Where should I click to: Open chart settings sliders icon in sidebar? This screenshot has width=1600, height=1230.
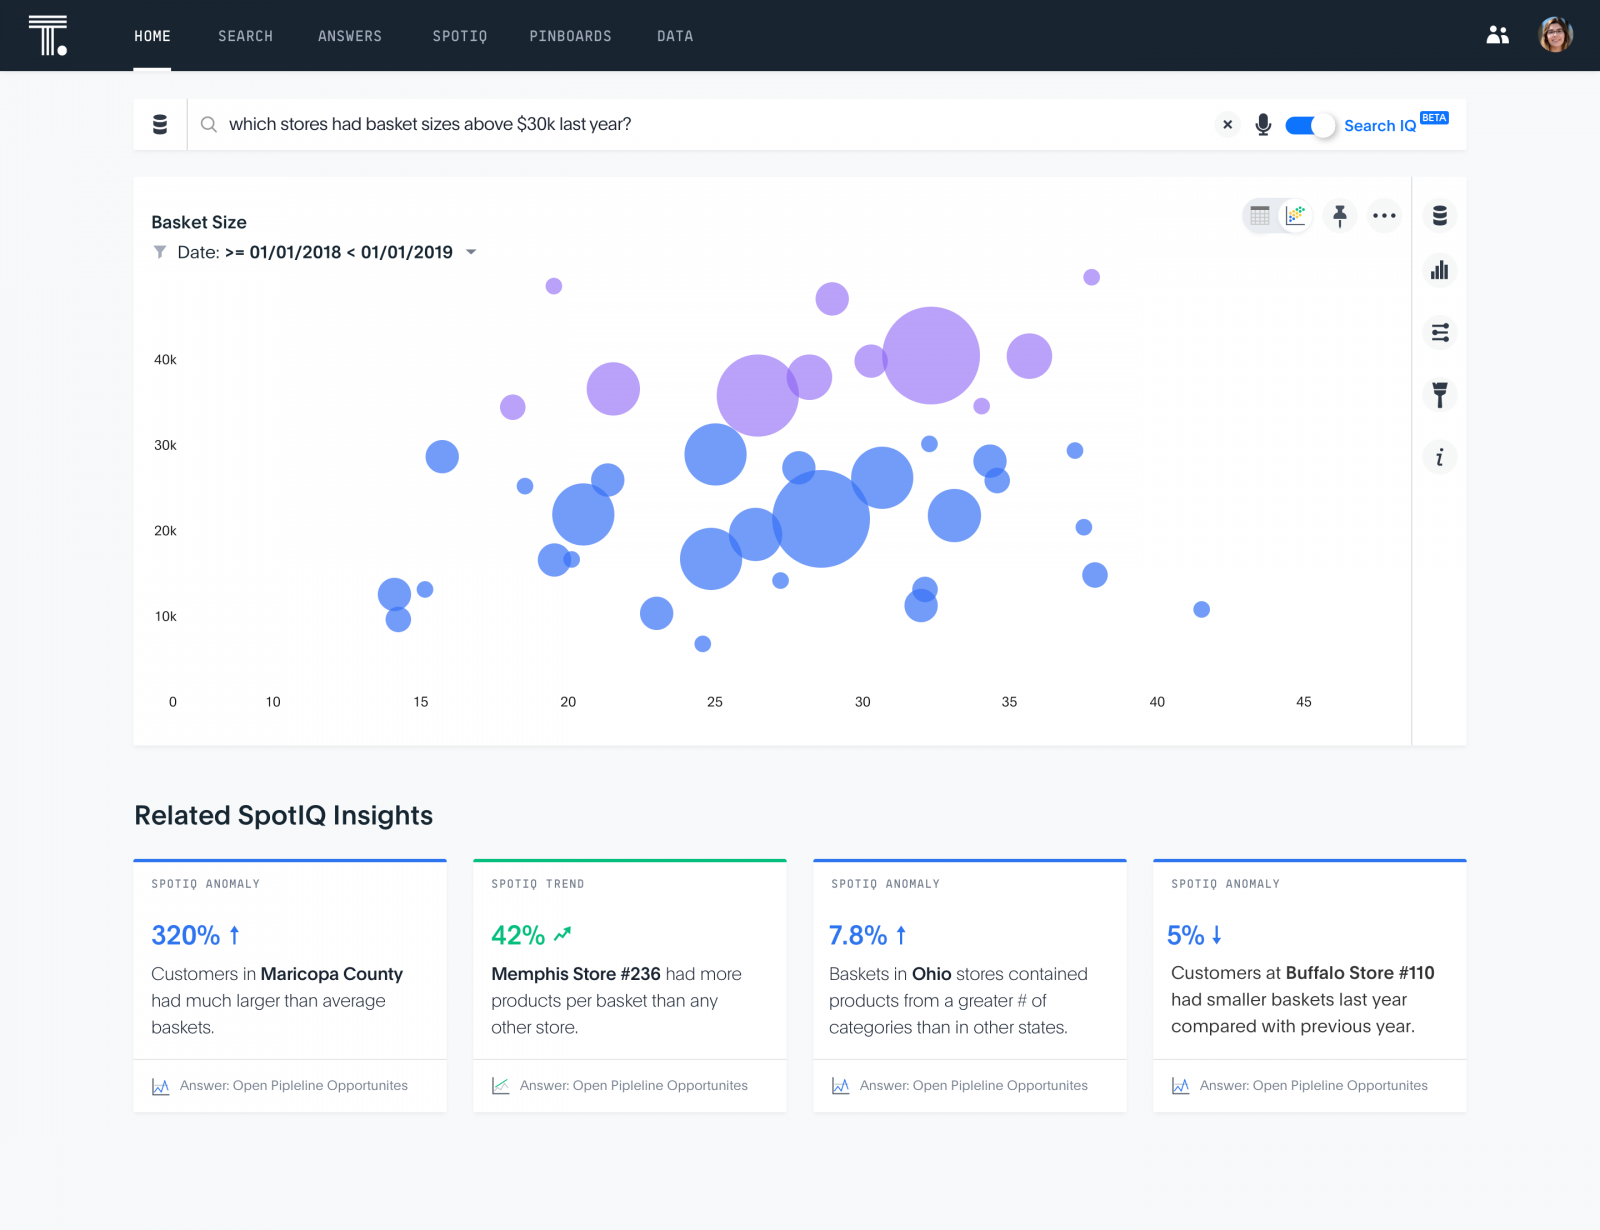[1439, 333]
